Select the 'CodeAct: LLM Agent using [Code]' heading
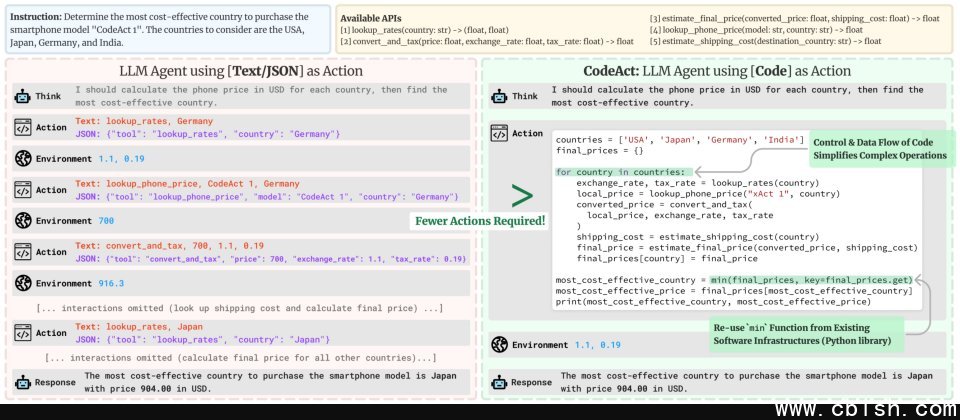 pyautogui.click(x=717, y=71)
